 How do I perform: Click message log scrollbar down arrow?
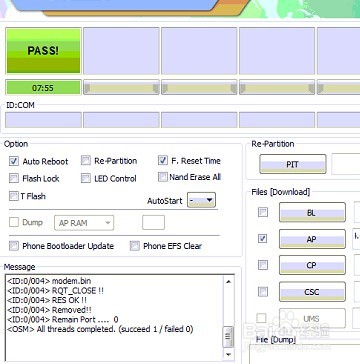tap(228, 354)
